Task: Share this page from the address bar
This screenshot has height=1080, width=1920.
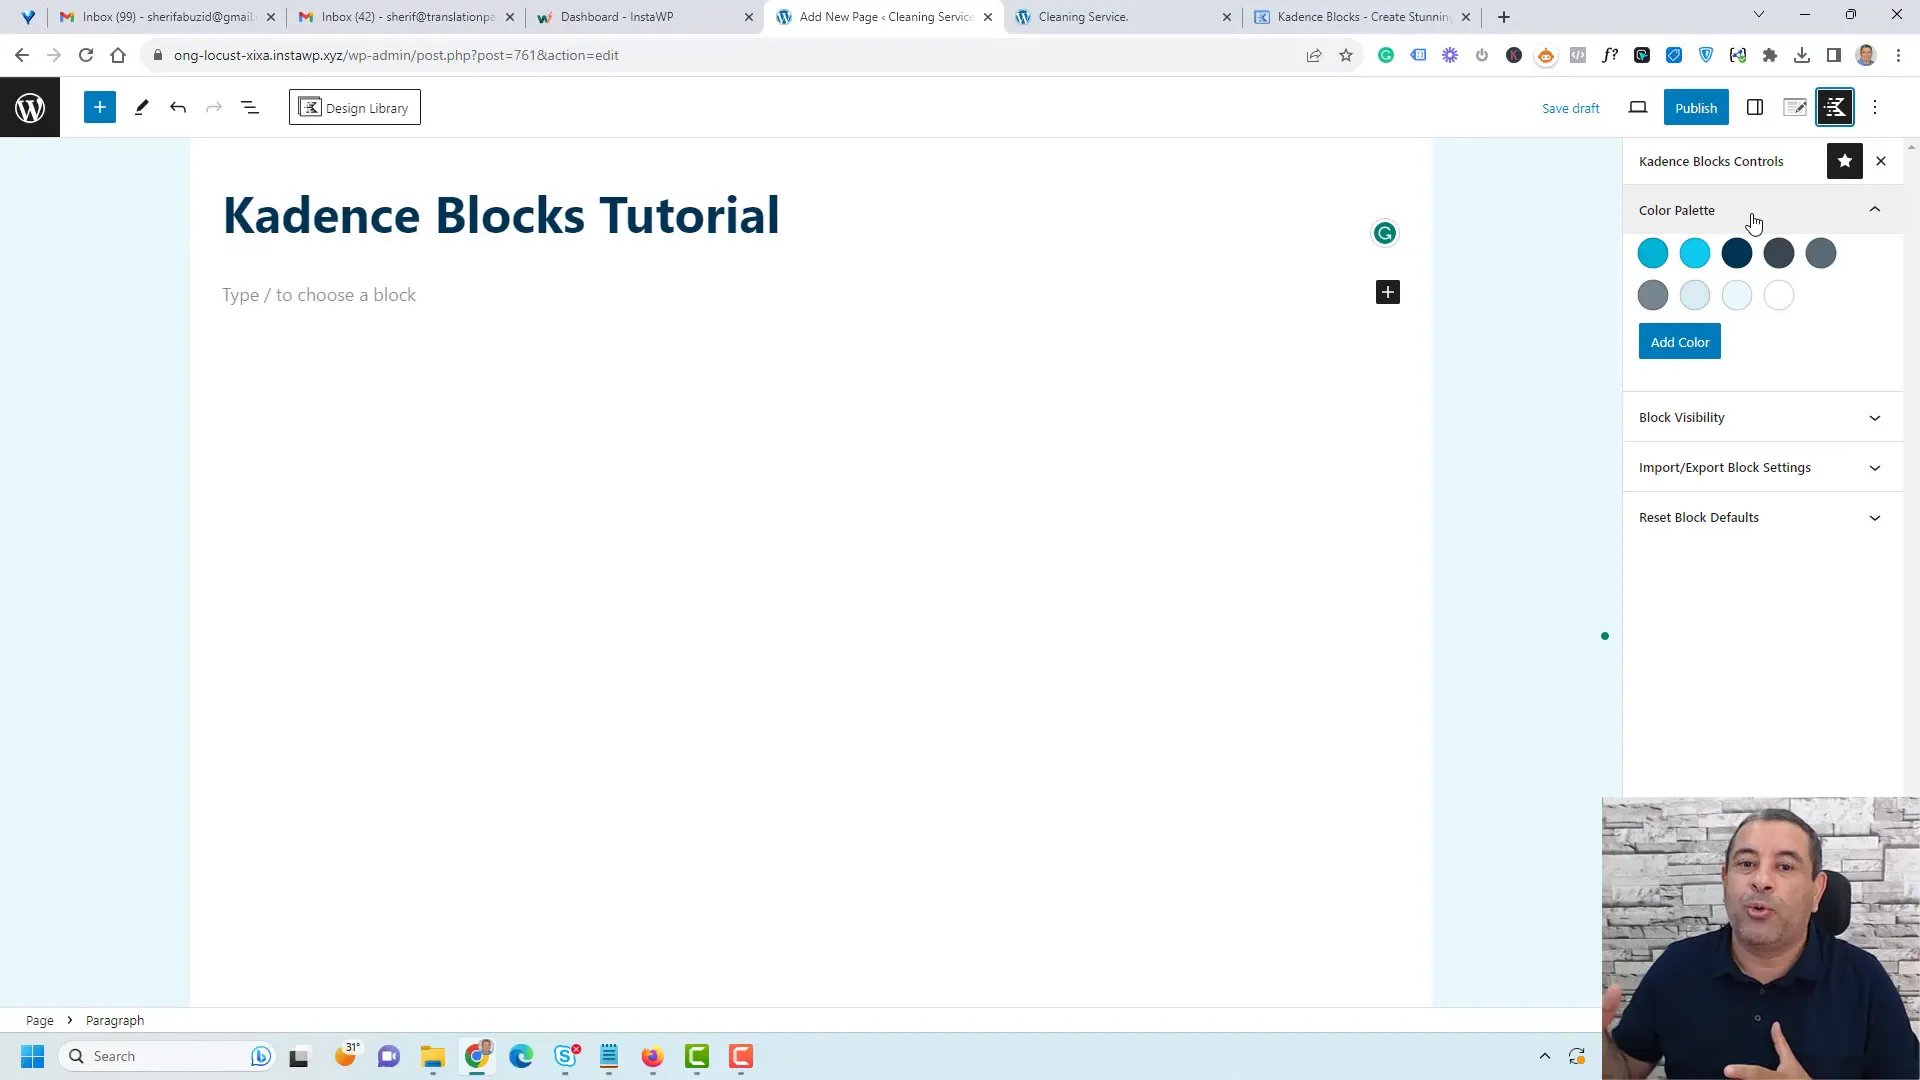Action: tap(1314, 55)
